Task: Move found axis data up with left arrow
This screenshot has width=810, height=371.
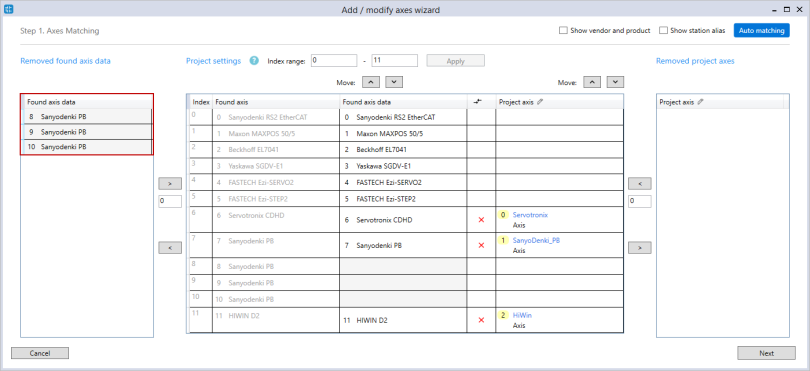Action: (371, 82)
